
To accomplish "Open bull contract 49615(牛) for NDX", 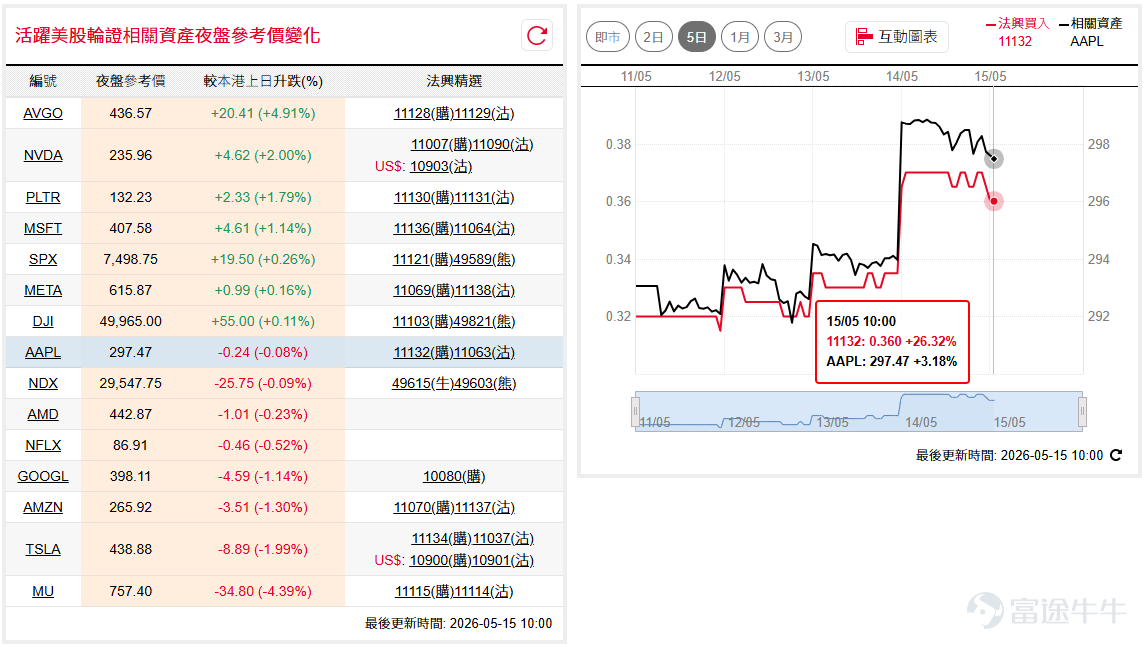I will click(423, 384).
